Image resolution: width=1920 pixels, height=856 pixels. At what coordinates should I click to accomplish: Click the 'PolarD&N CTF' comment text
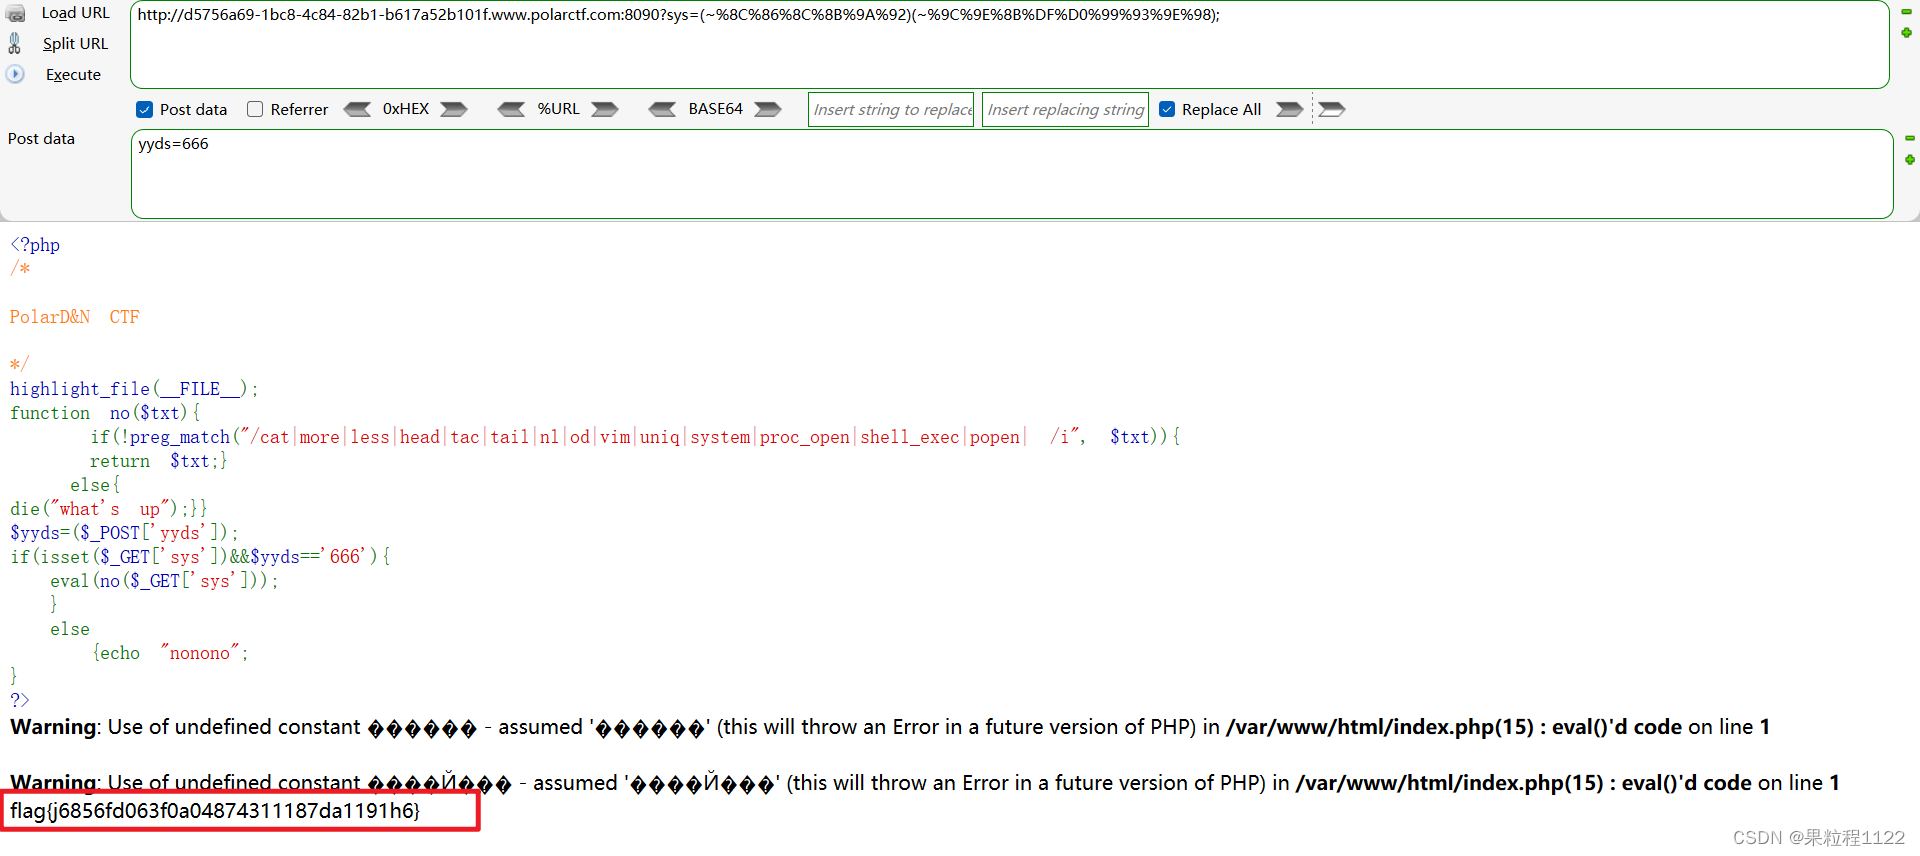pyautogui.click(x=75, y=317)
